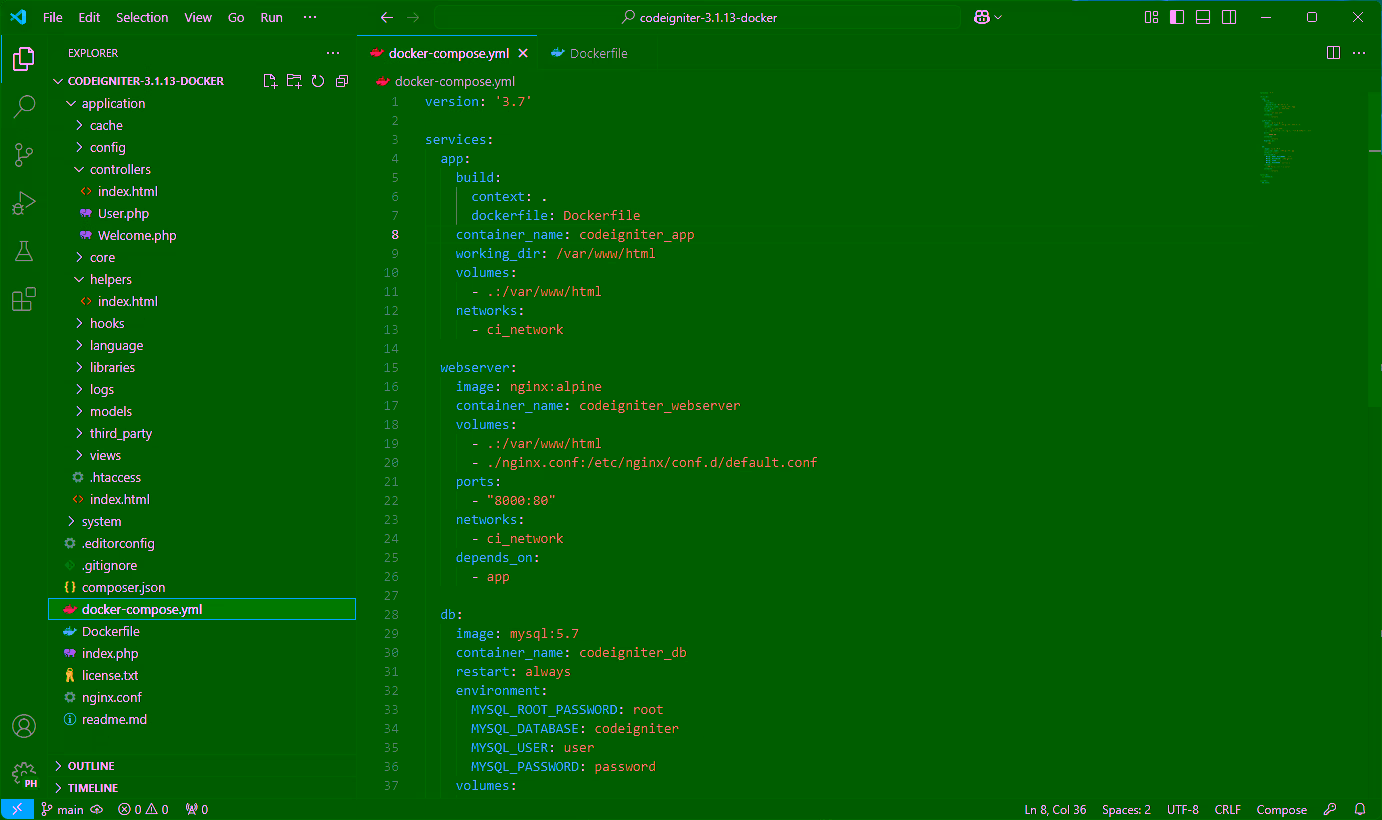1382x820 pixels.
Task: Expand the system folder
Action: click(x=99, y=521)
